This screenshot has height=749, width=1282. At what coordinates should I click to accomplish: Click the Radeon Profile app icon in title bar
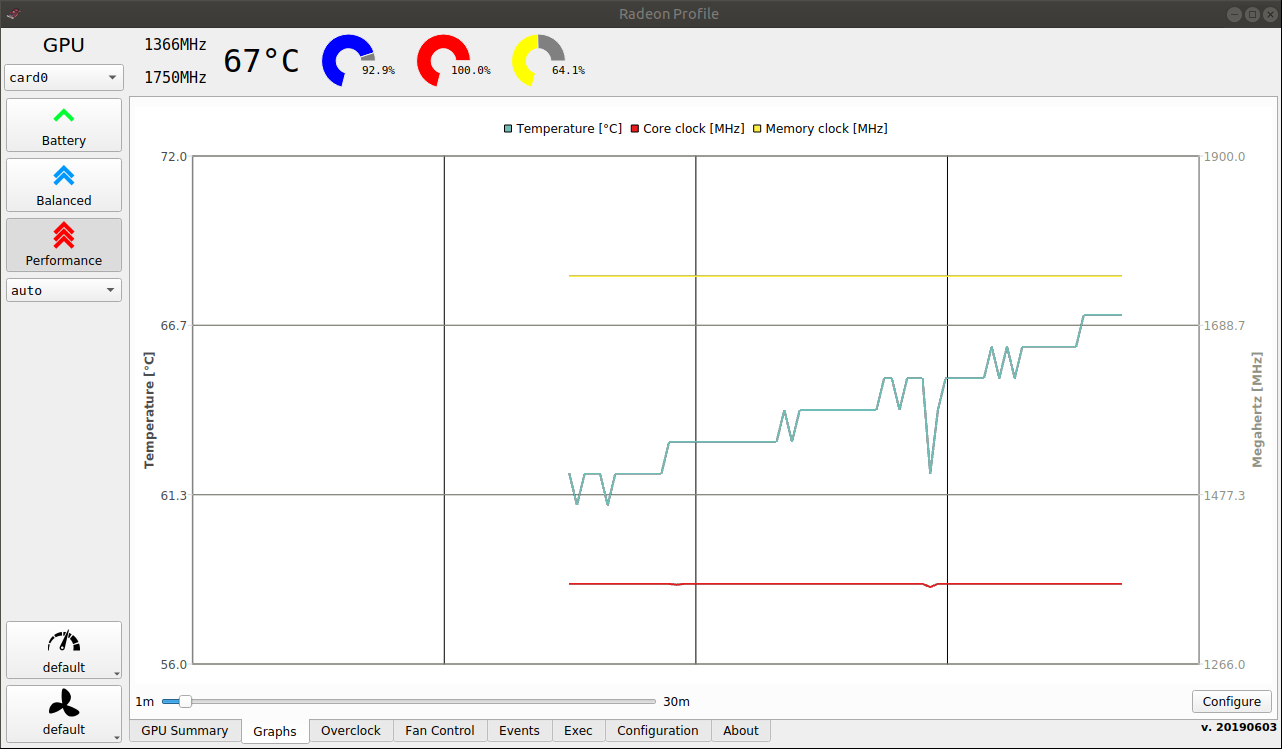13,13
